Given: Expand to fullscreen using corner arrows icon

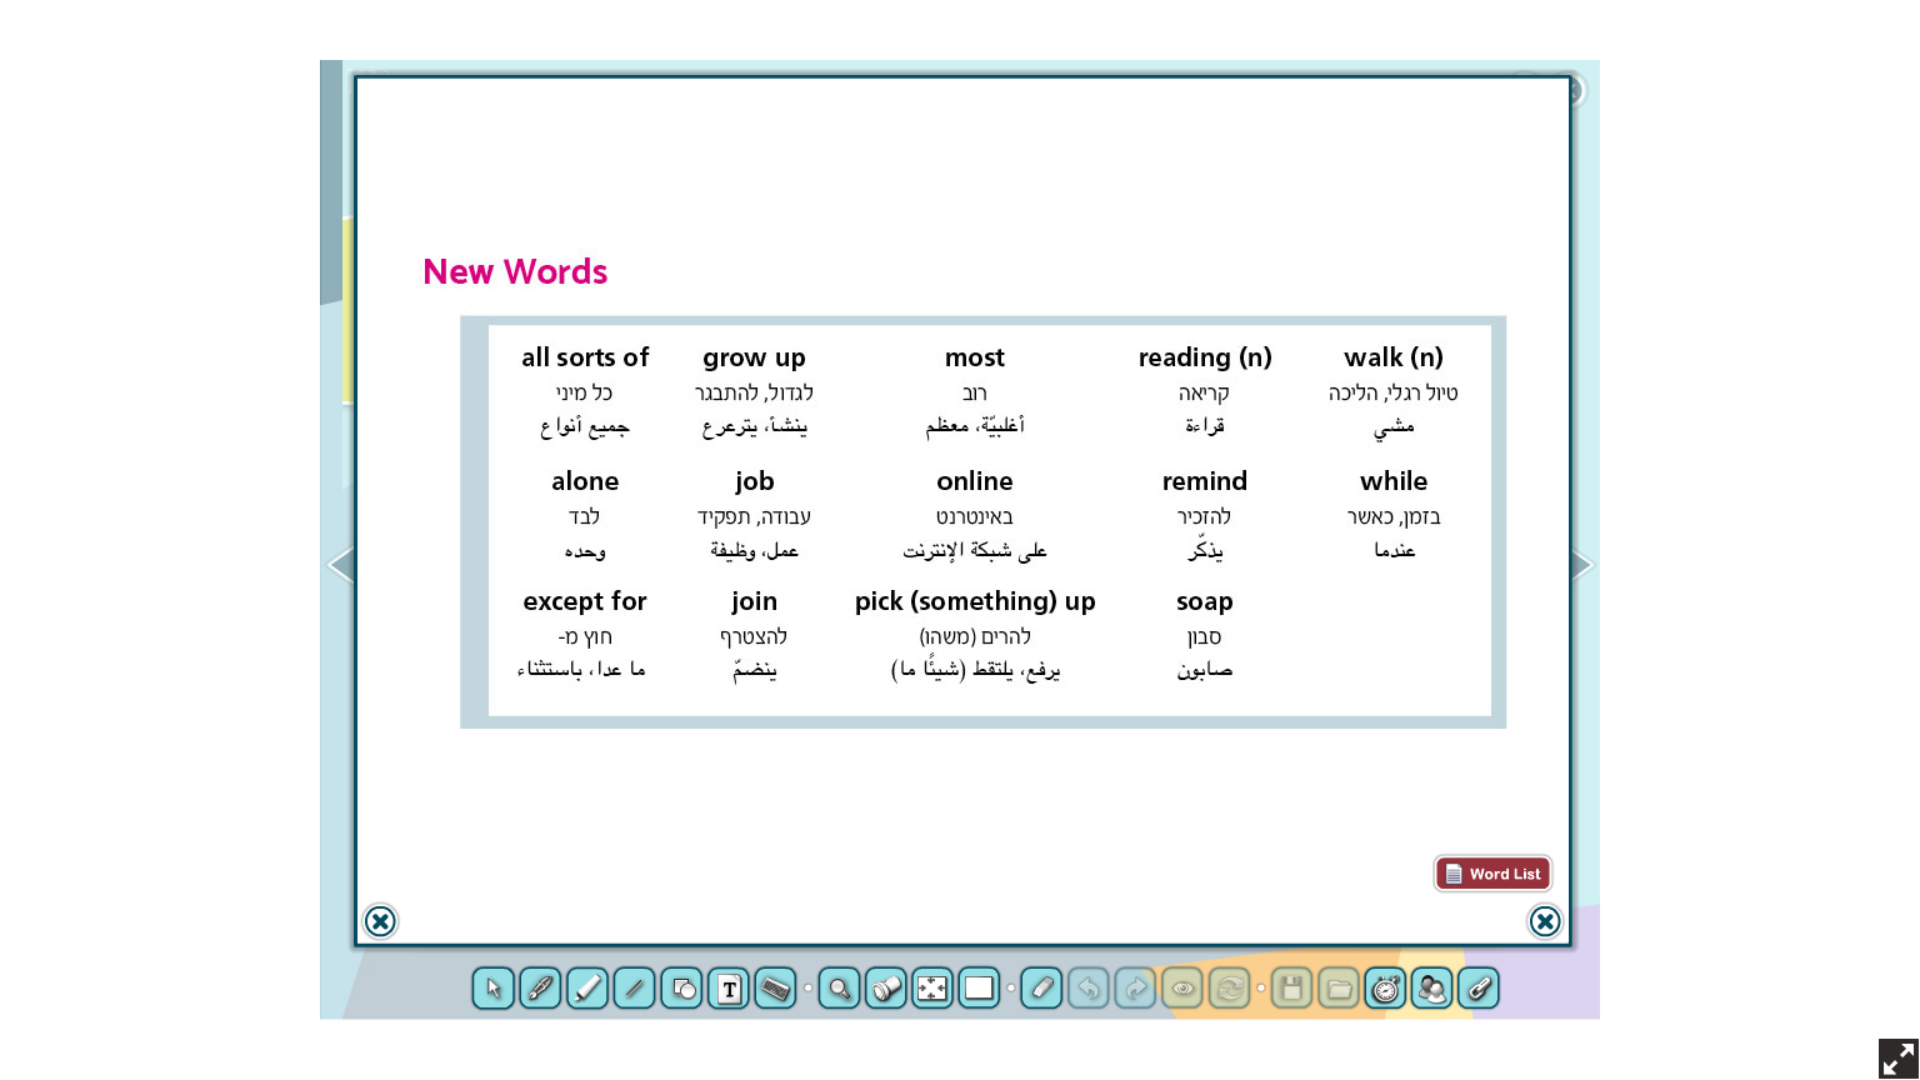Looking at the screenshot, I should [x=1897, y=1058].
